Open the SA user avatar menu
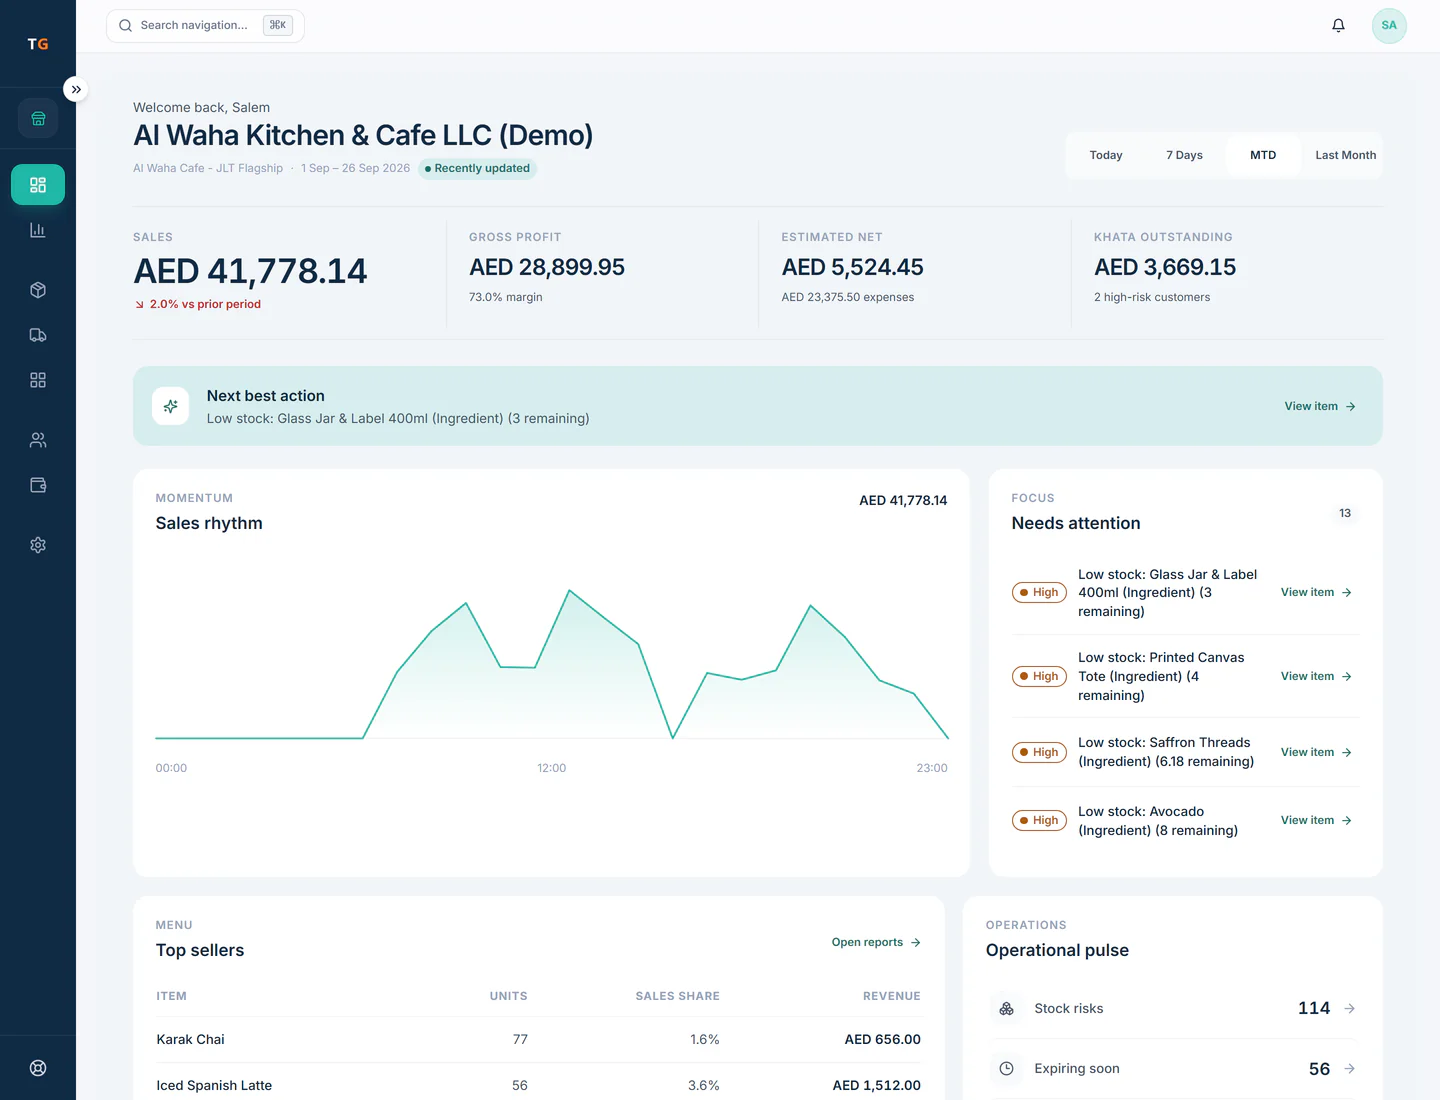 coord(1389,25)
